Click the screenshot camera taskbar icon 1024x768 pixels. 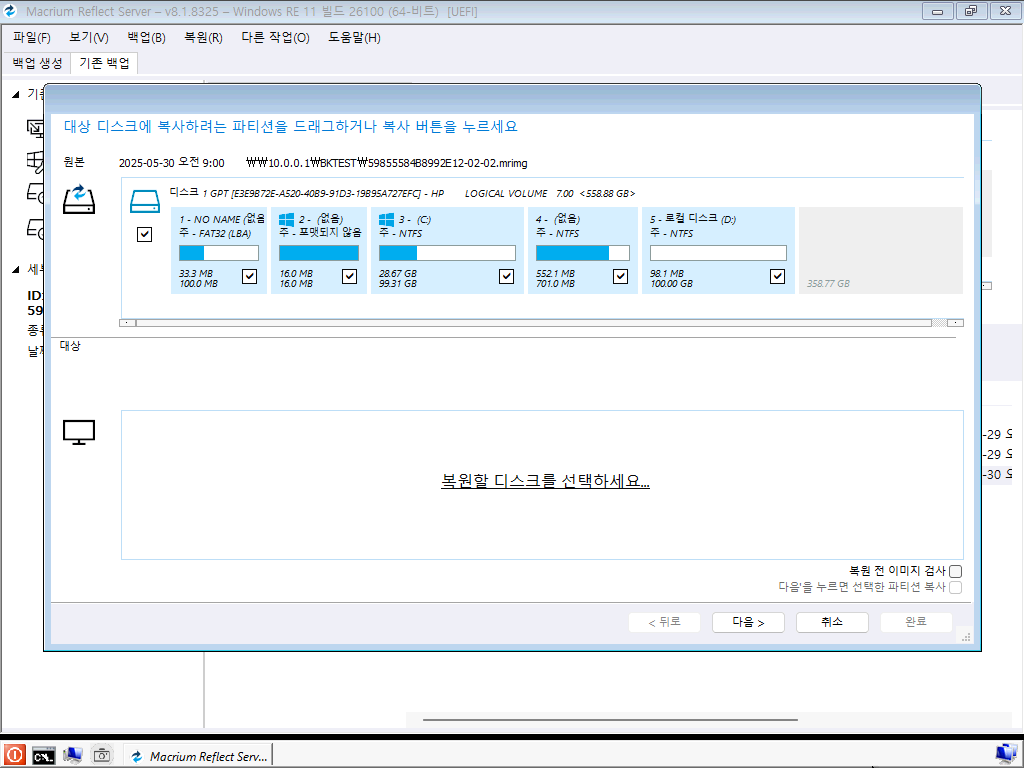[102, 756]
